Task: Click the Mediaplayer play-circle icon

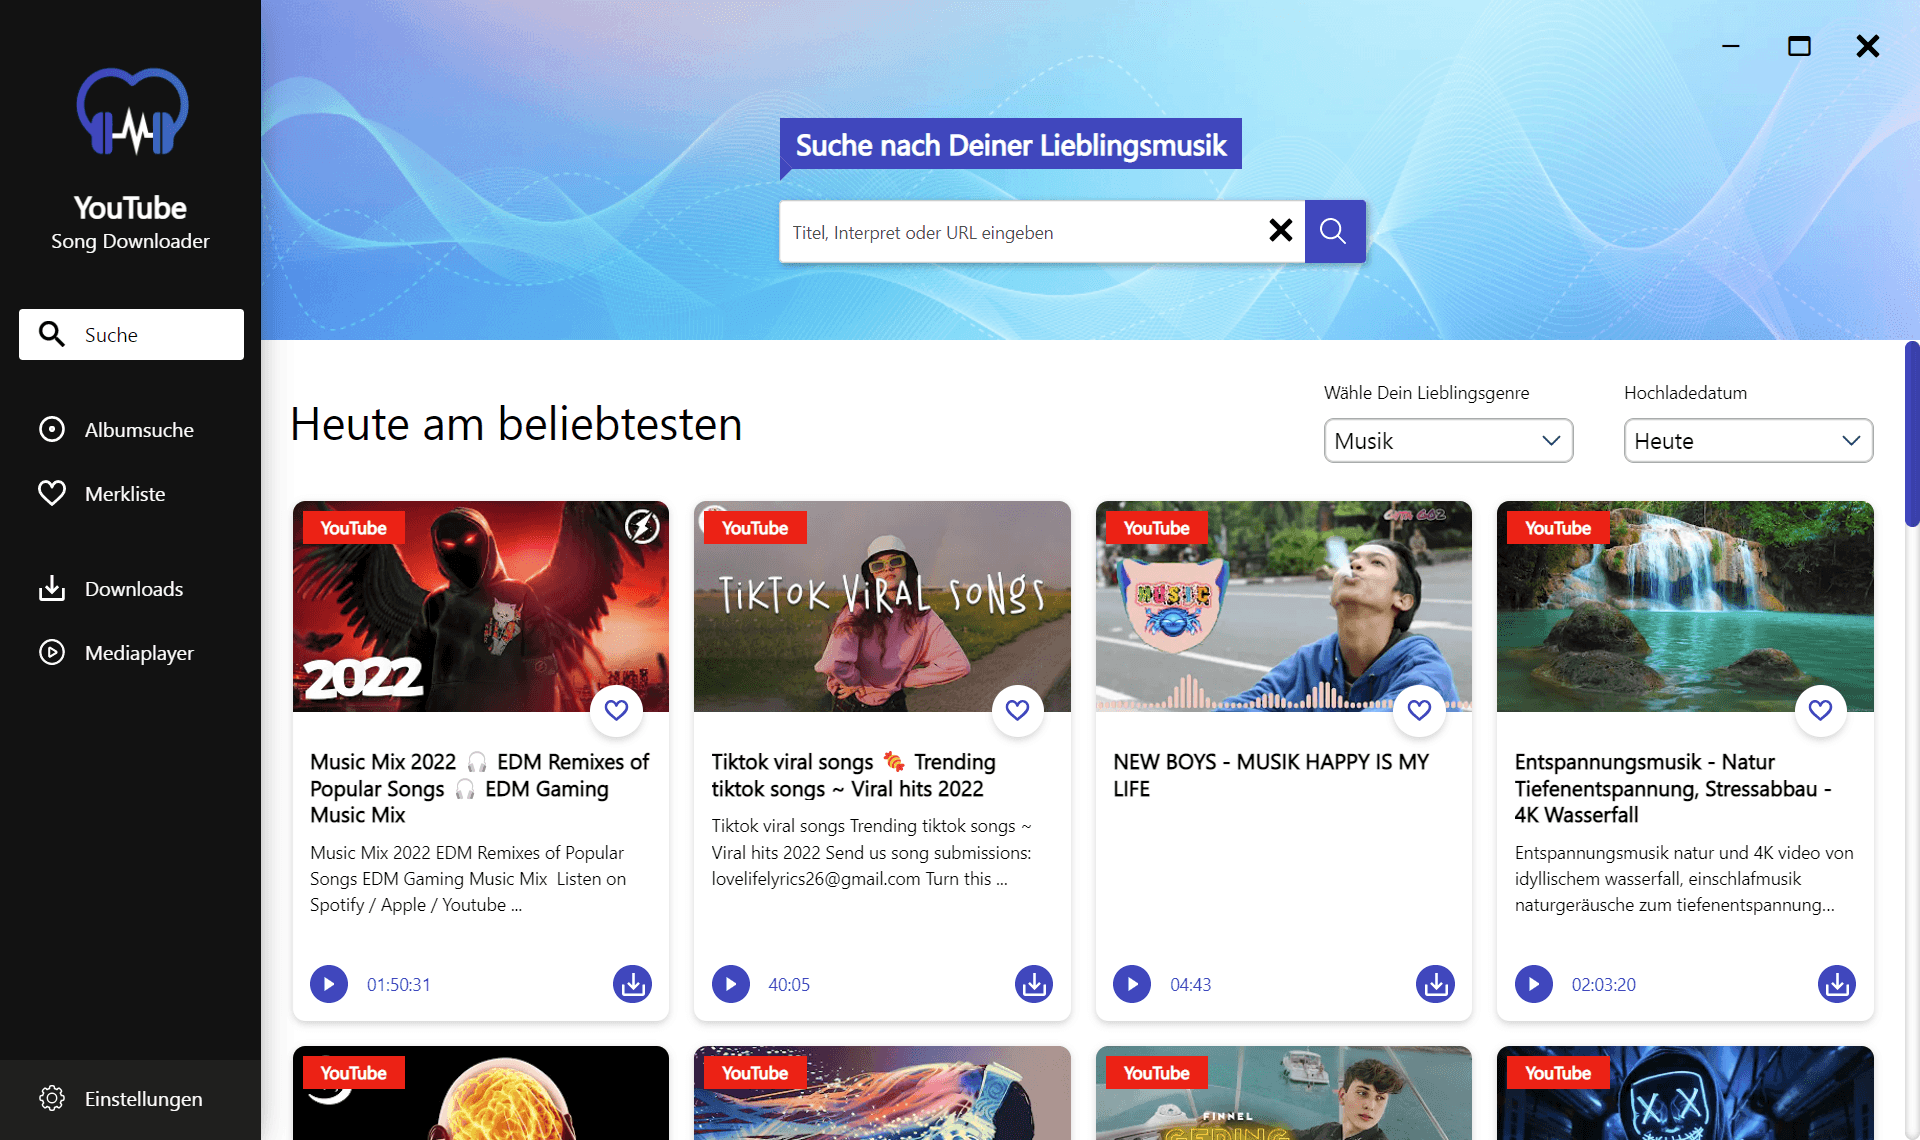Action: [52, 652]
